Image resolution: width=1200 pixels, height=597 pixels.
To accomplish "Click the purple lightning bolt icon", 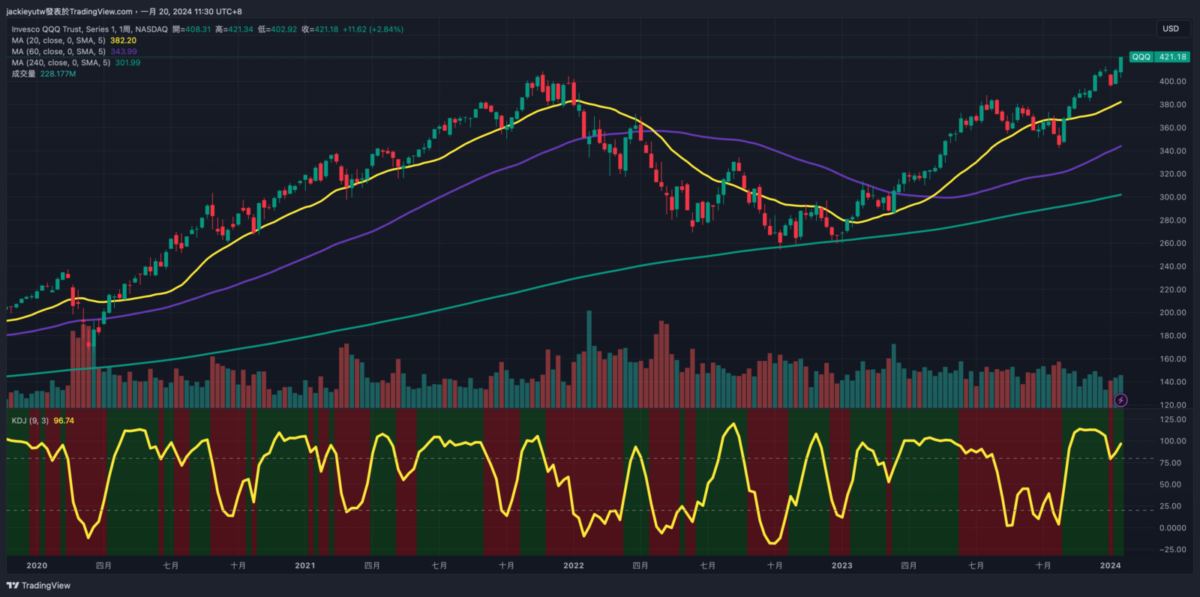I will 1121,400.
